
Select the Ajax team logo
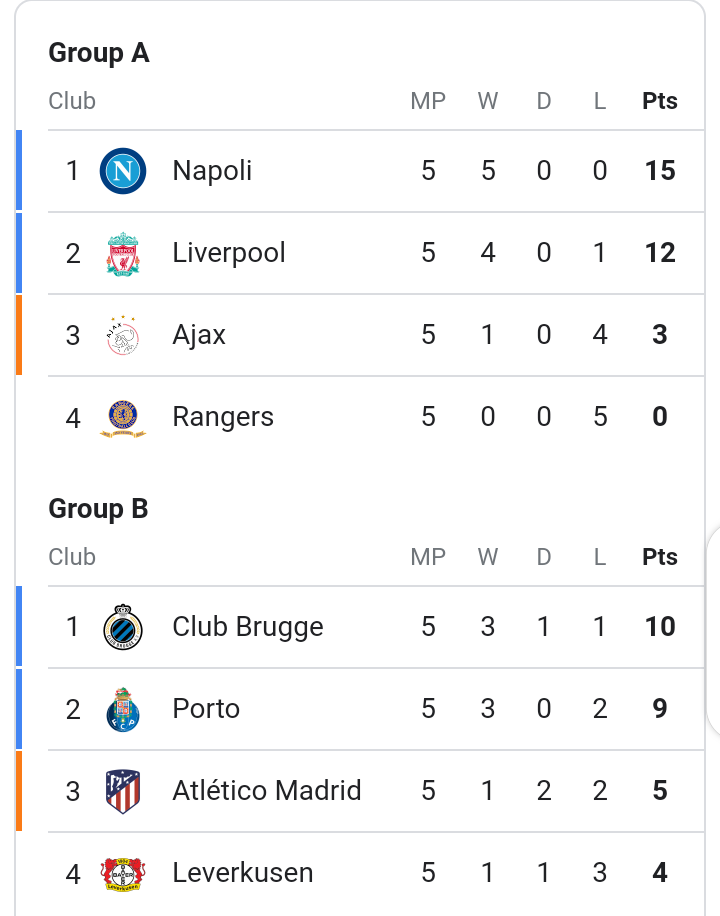(x=123, y=335)
